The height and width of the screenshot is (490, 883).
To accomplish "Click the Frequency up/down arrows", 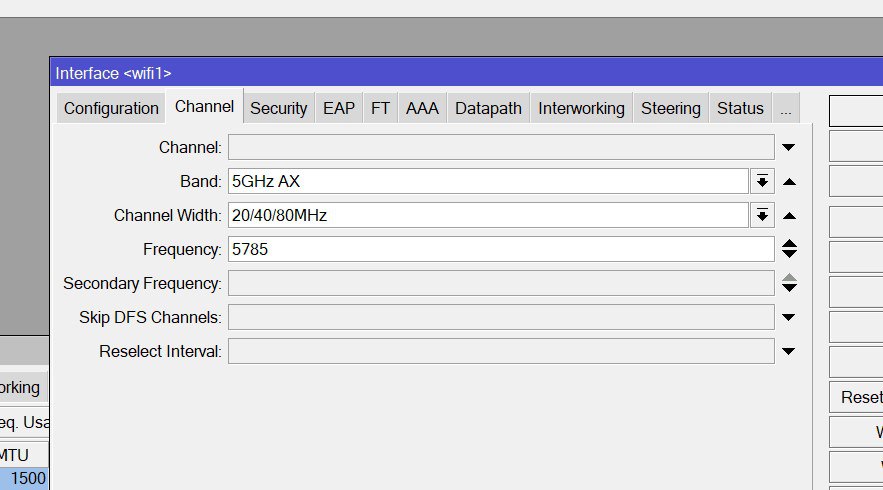I will (790, 249).
